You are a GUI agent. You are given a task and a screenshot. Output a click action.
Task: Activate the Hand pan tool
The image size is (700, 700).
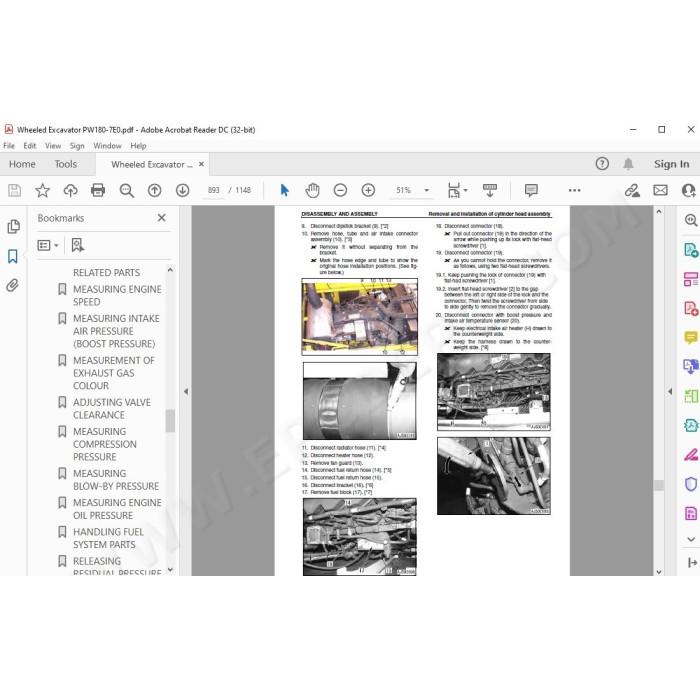click(312, 191)
